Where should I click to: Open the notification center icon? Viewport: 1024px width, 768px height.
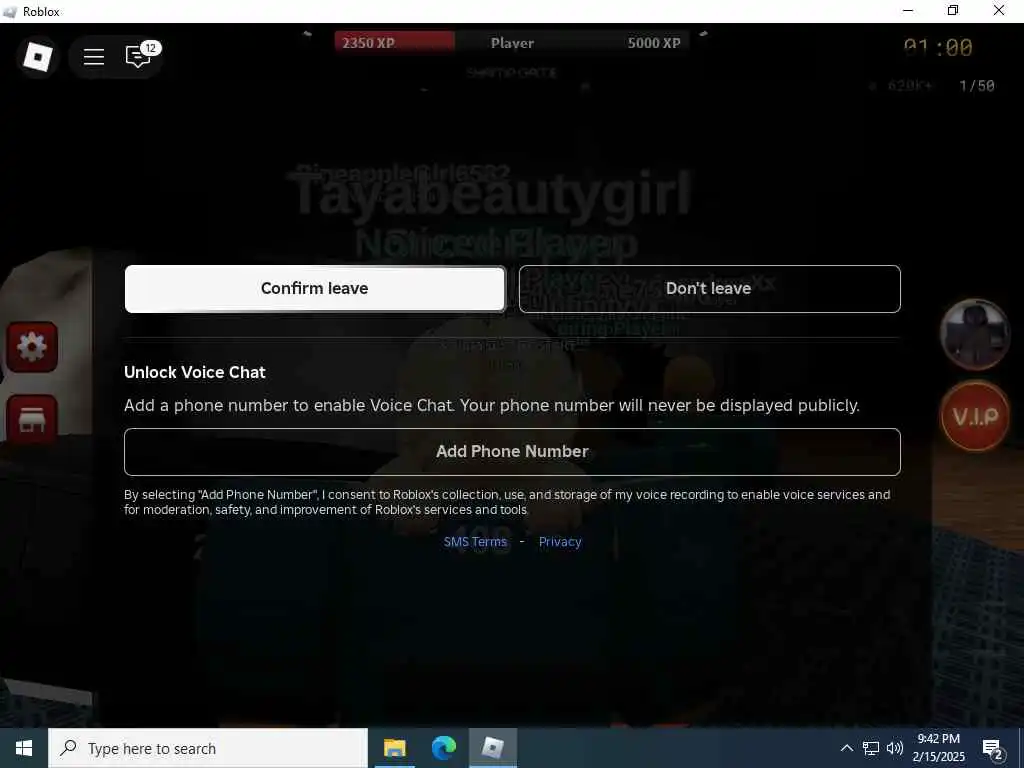993,748
